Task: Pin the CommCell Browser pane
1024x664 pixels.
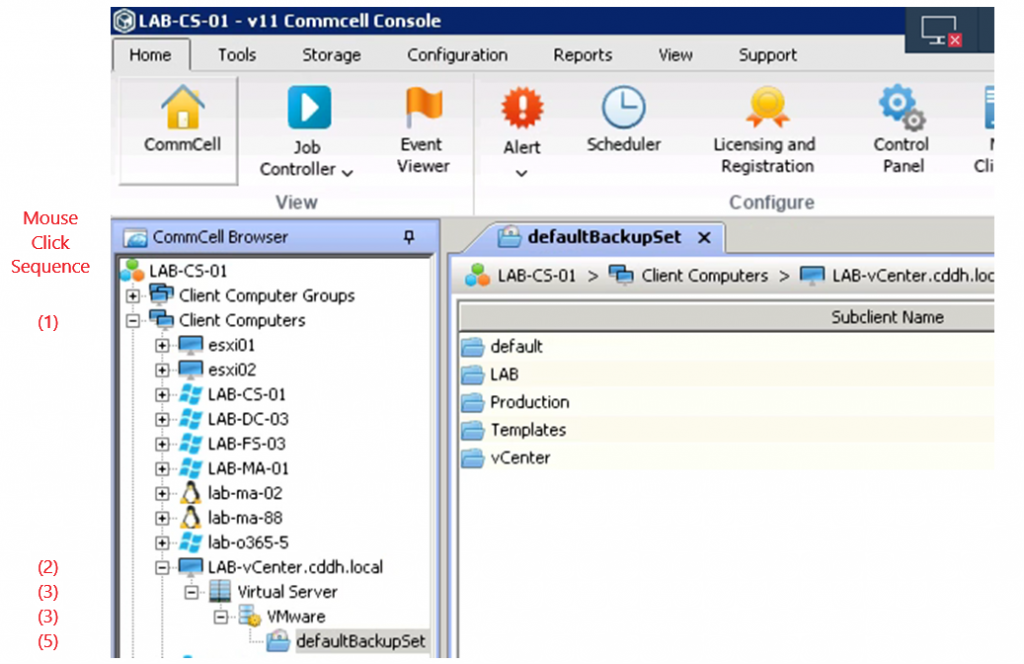Action: coord(409,237)
